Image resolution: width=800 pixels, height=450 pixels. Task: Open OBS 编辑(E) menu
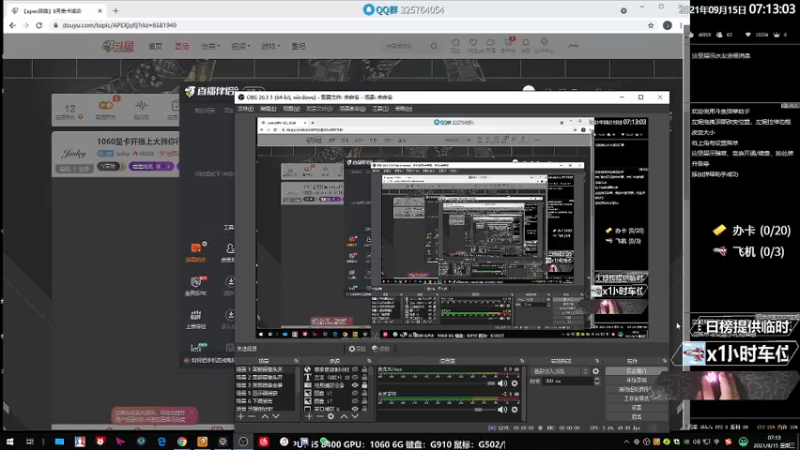(268, 109)
